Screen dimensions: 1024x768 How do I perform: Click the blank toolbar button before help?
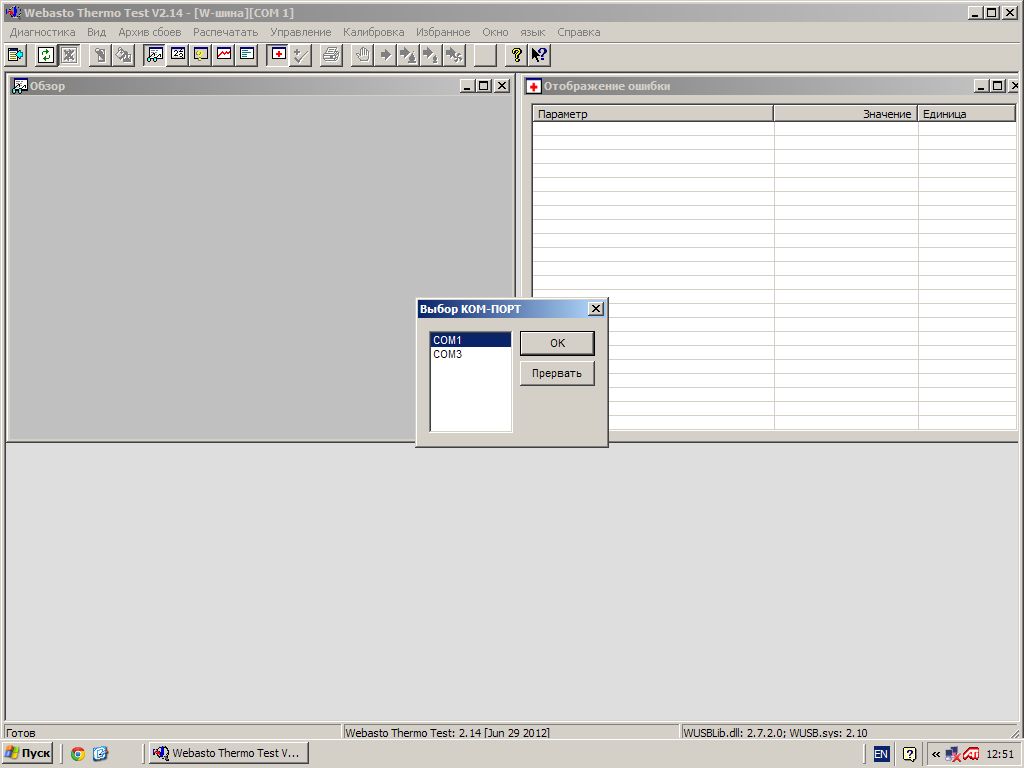click(x=485, y=56)
